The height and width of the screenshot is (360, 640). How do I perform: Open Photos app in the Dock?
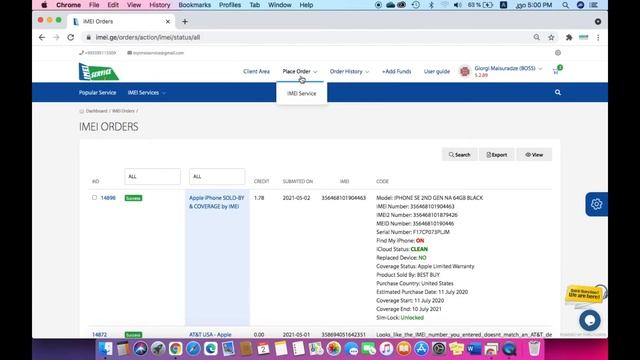333,349
